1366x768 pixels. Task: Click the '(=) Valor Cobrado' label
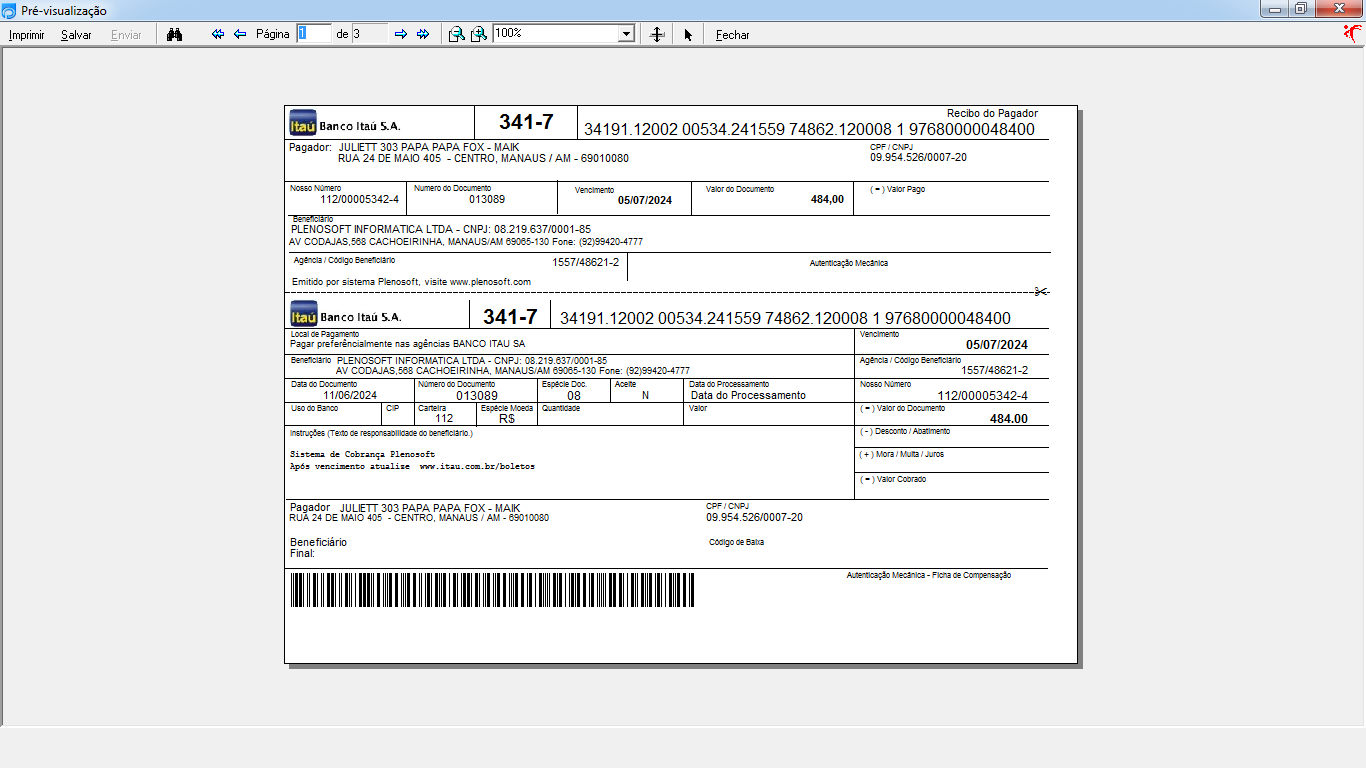[x=893, y=479]
